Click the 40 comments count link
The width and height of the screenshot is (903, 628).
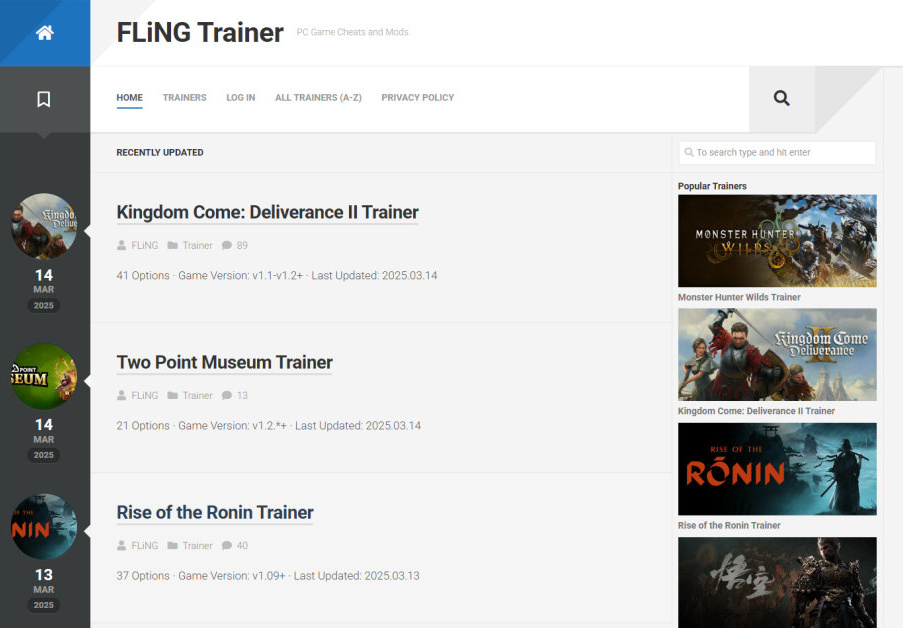point(242,546)
